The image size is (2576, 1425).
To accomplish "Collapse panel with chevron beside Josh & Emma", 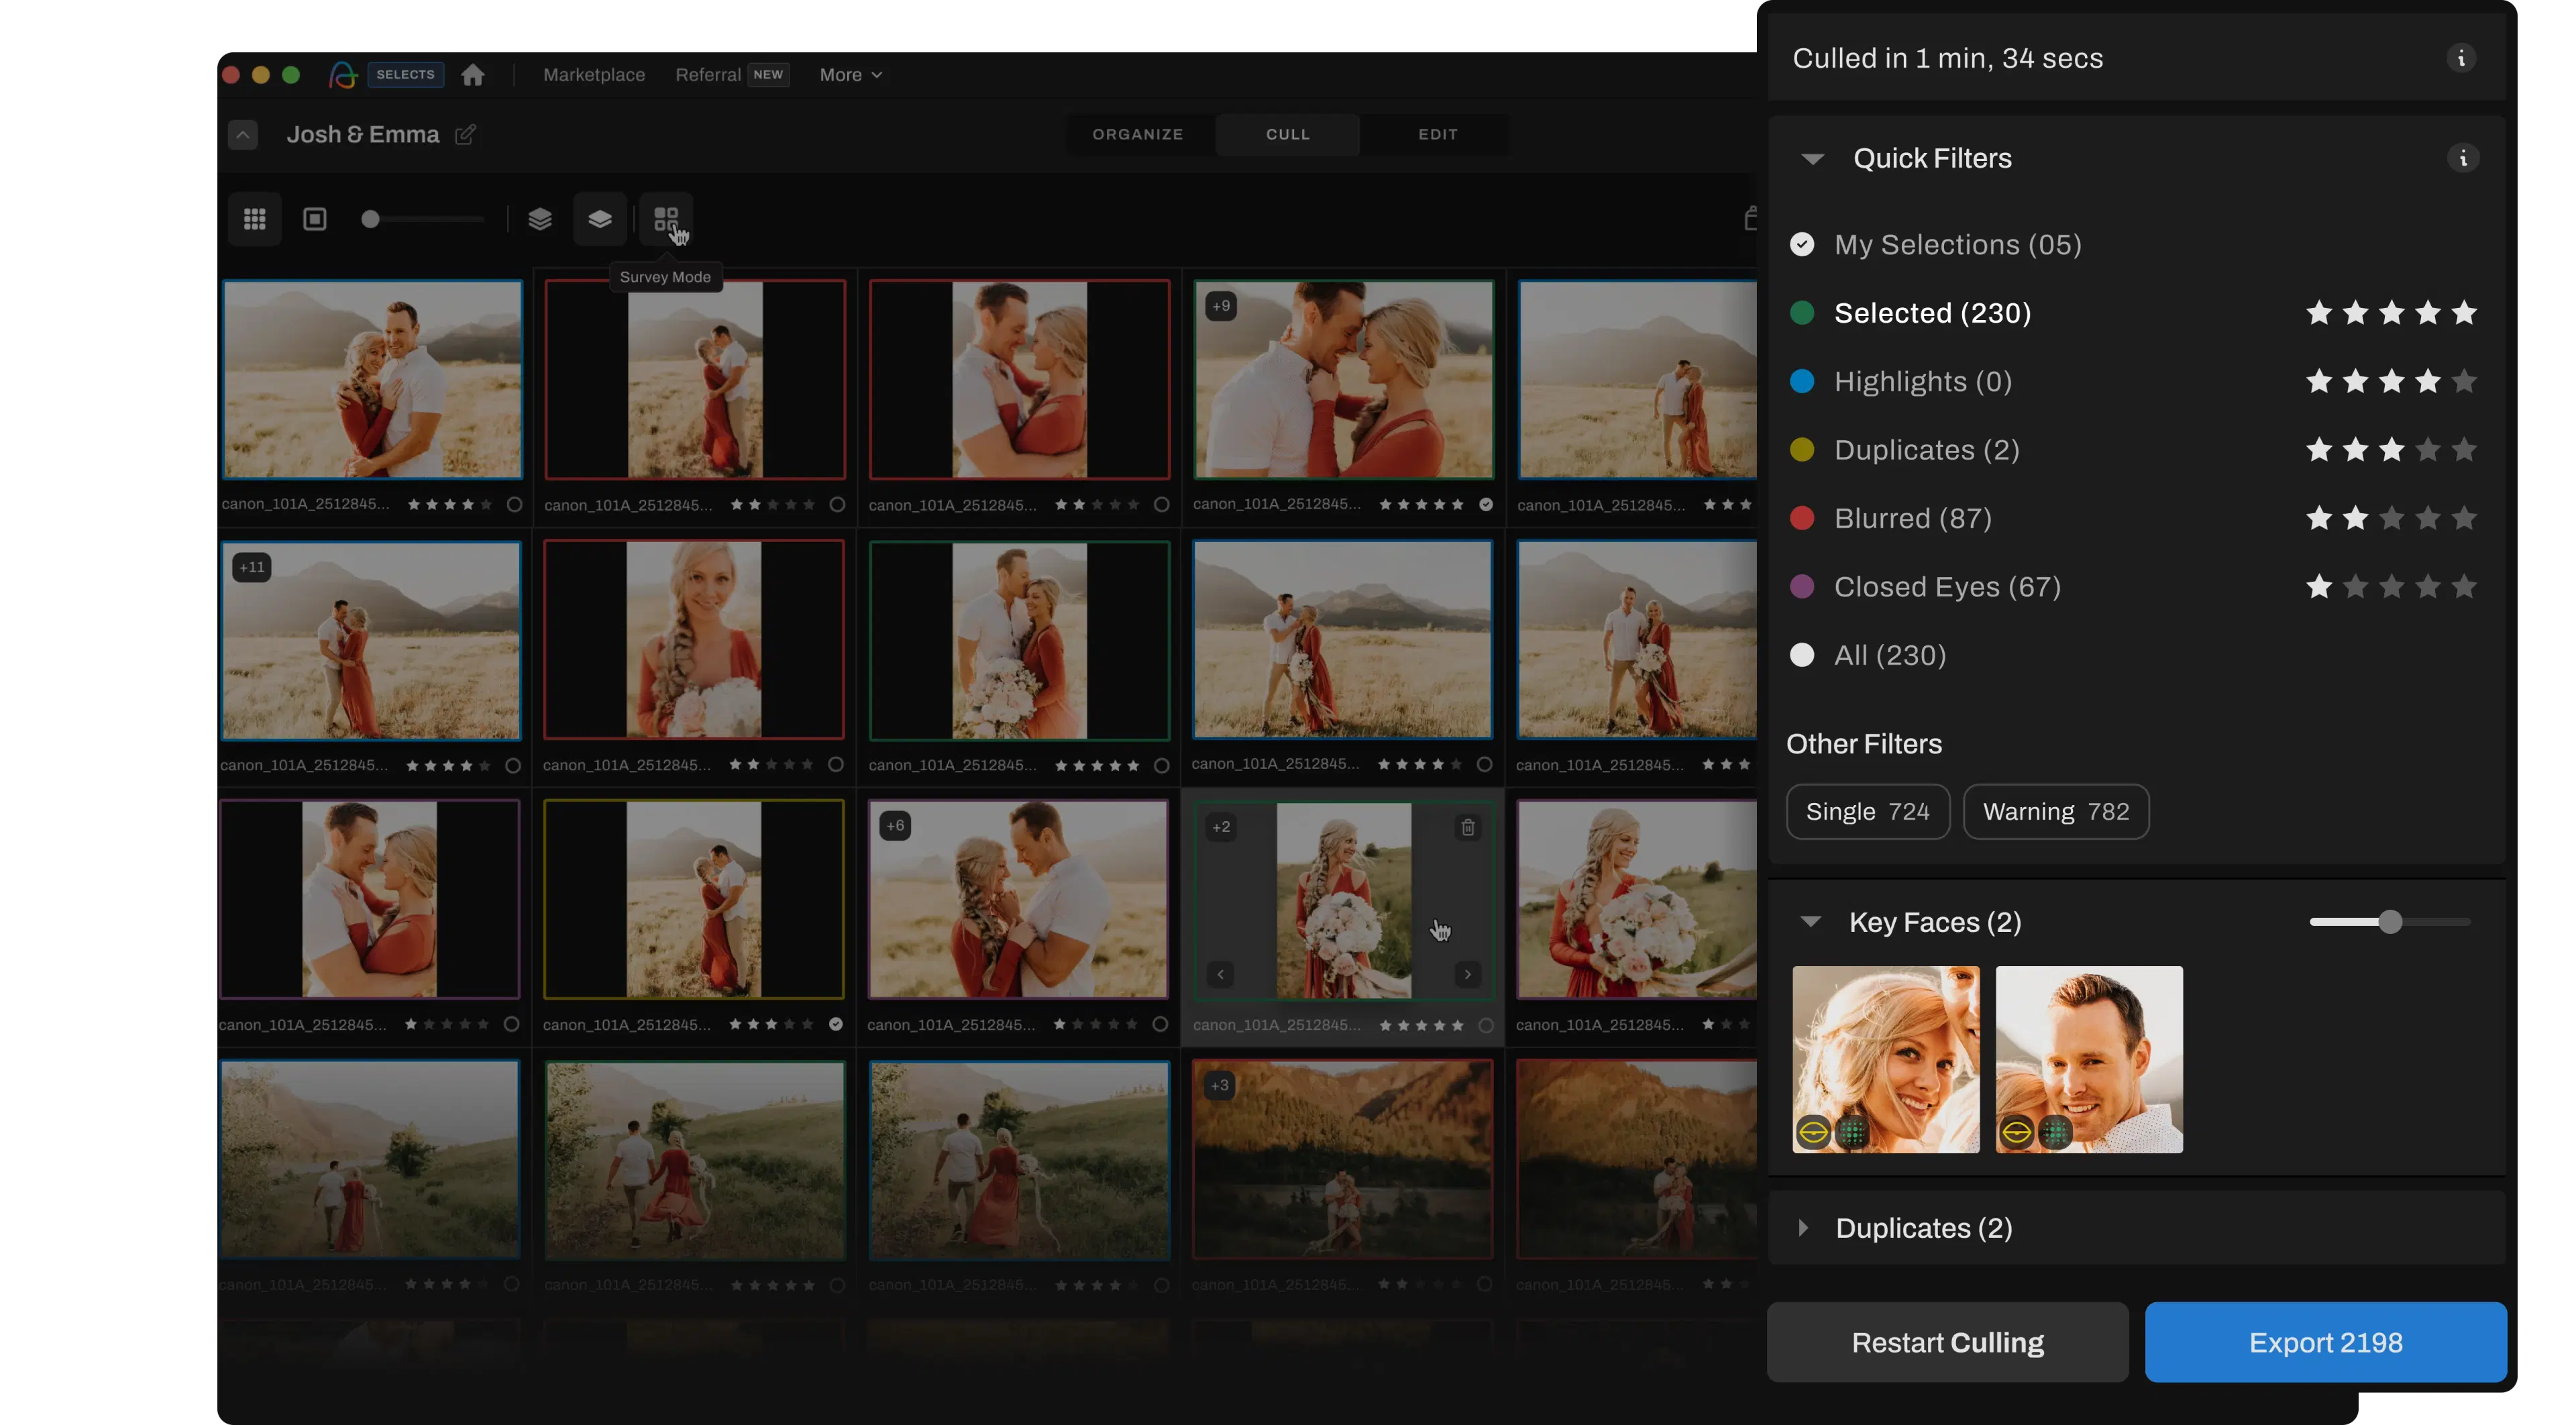I will click(x=243, y=135).
